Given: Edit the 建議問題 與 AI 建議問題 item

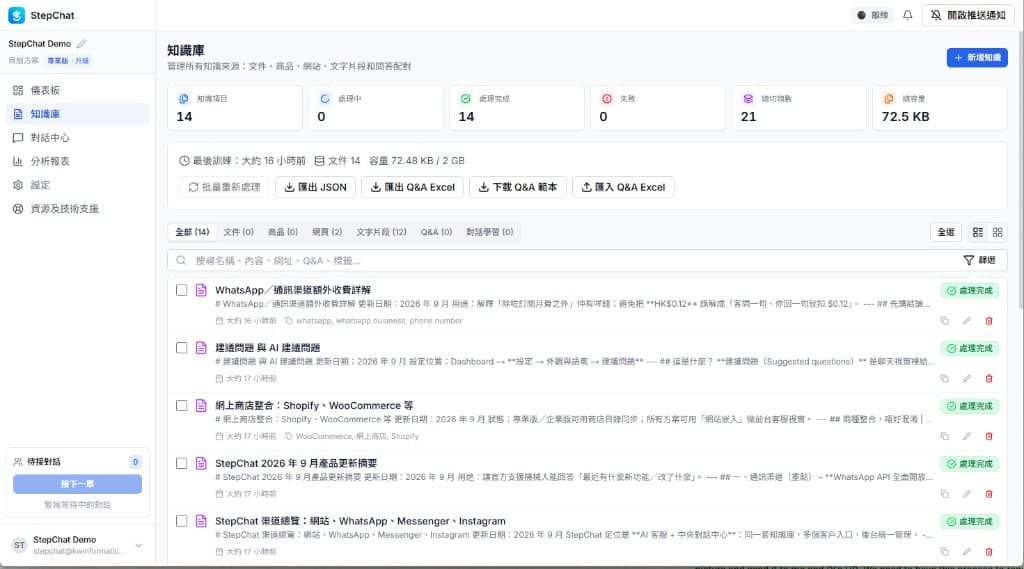Looking at the screenshot, I should (967, 378).
